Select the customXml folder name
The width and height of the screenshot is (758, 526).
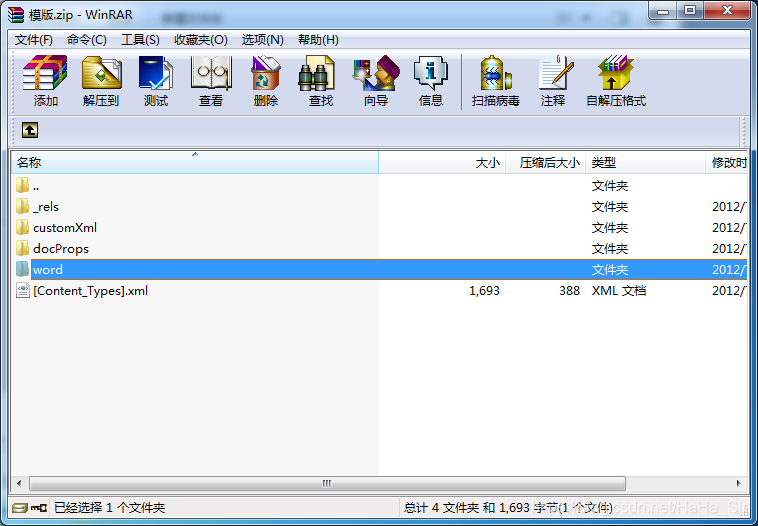[65, 228]
